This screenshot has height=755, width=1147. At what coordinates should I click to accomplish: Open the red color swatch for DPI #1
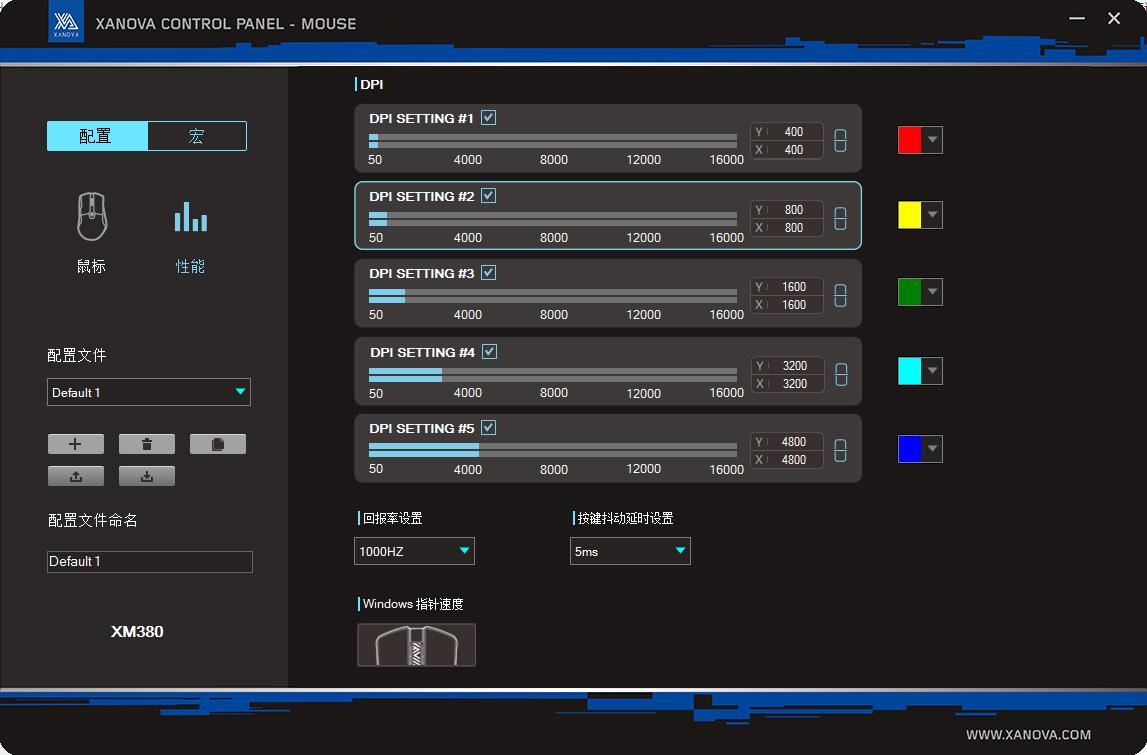[920, 140]
